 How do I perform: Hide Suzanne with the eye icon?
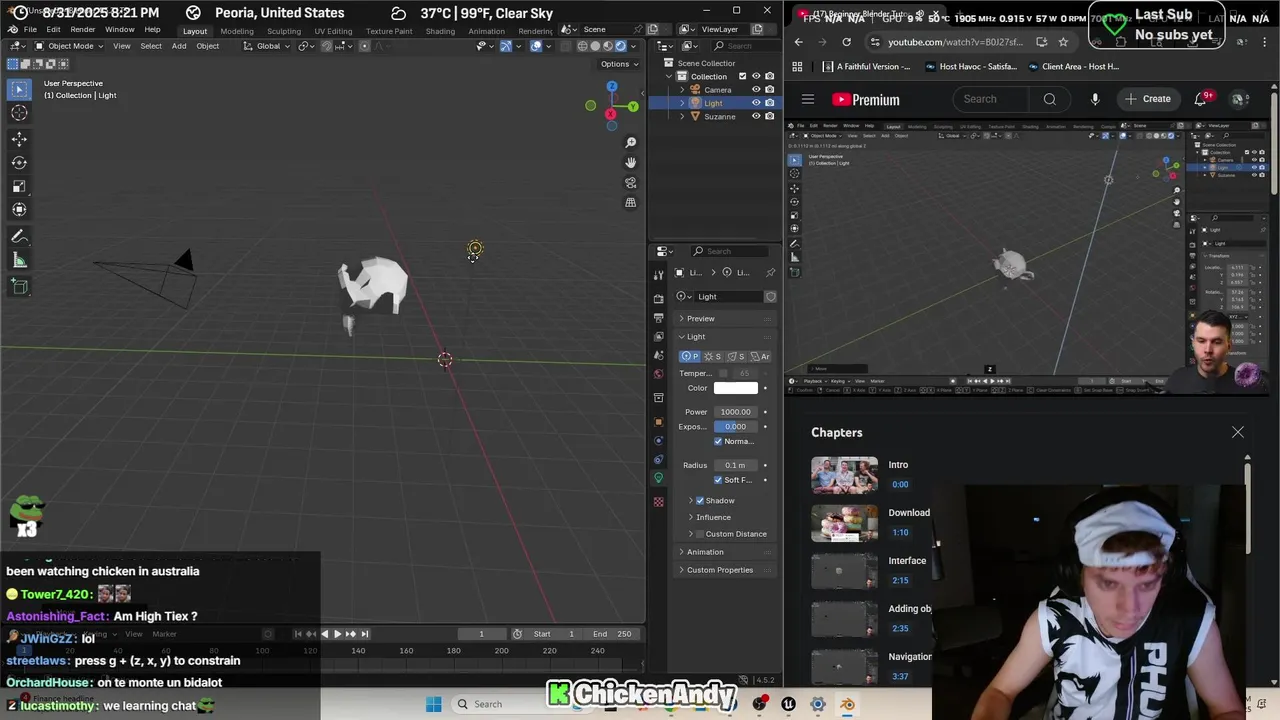[x=756, y=116]
